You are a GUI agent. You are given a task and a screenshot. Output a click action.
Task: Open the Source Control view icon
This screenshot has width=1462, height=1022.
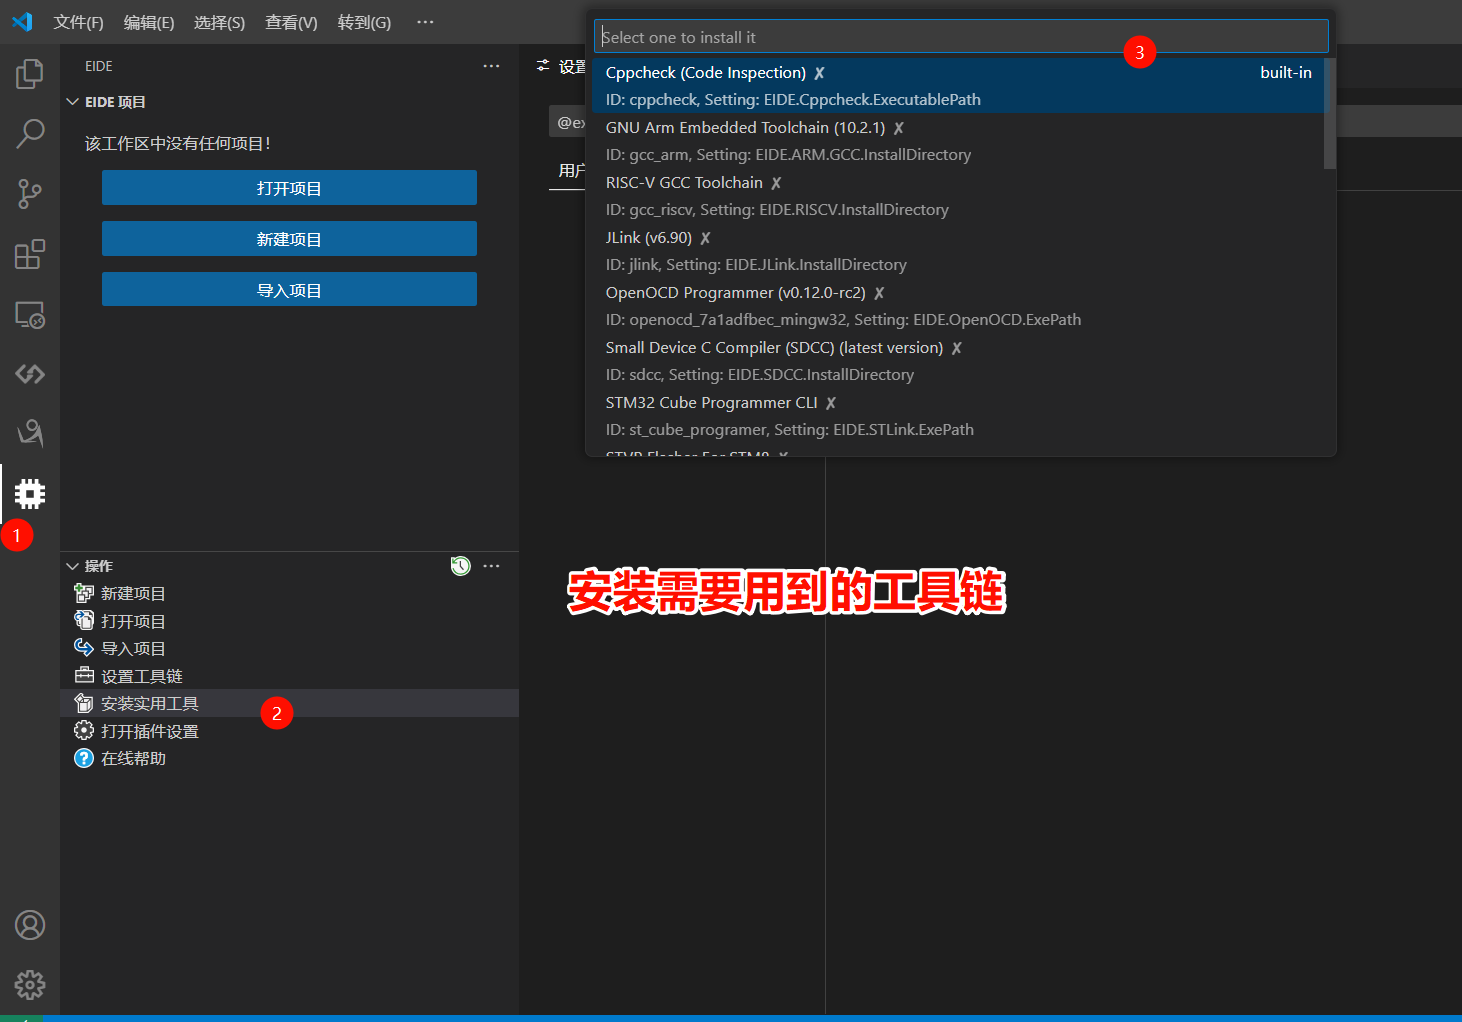point(30,194)
